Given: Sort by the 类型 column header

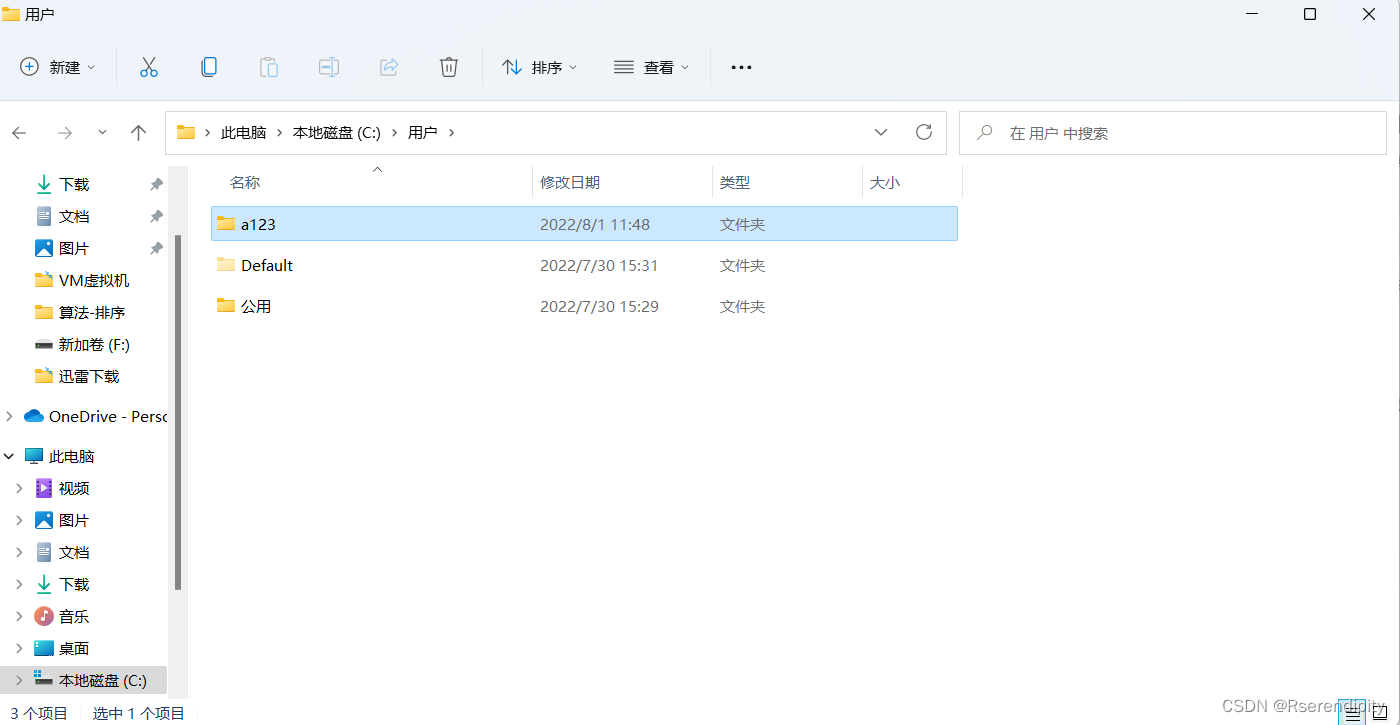Looking at the screenshot, I should coord(735,182).
